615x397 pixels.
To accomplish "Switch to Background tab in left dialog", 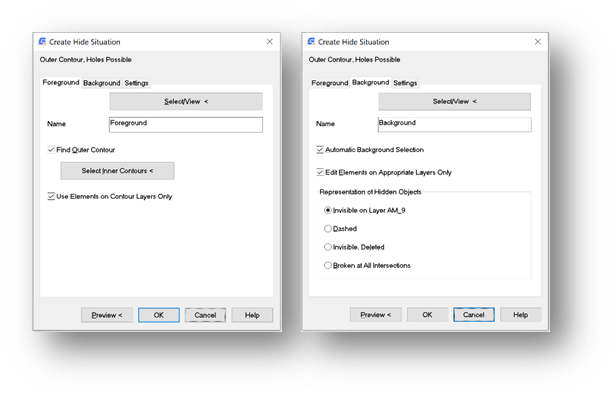I will pyautogui.click(x=102, y=83).
